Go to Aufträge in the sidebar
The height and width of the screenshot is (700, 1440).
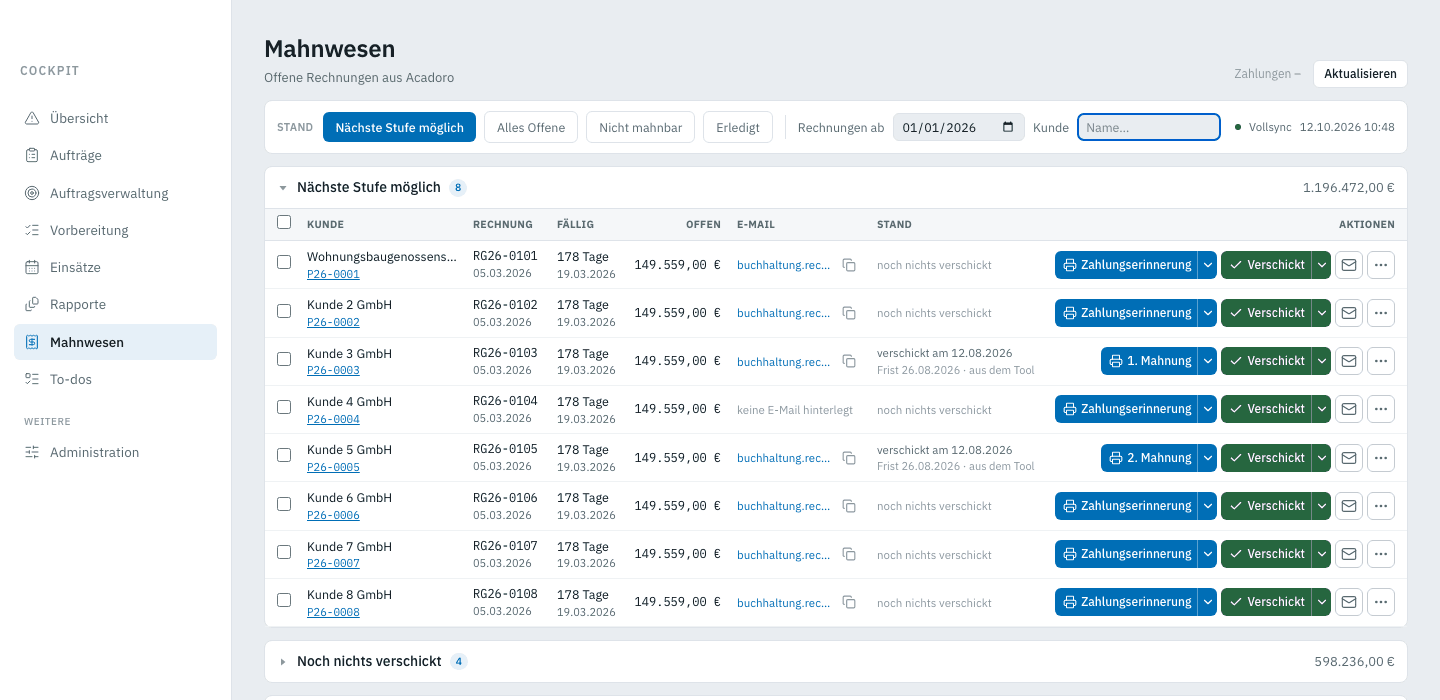[115, 155]
